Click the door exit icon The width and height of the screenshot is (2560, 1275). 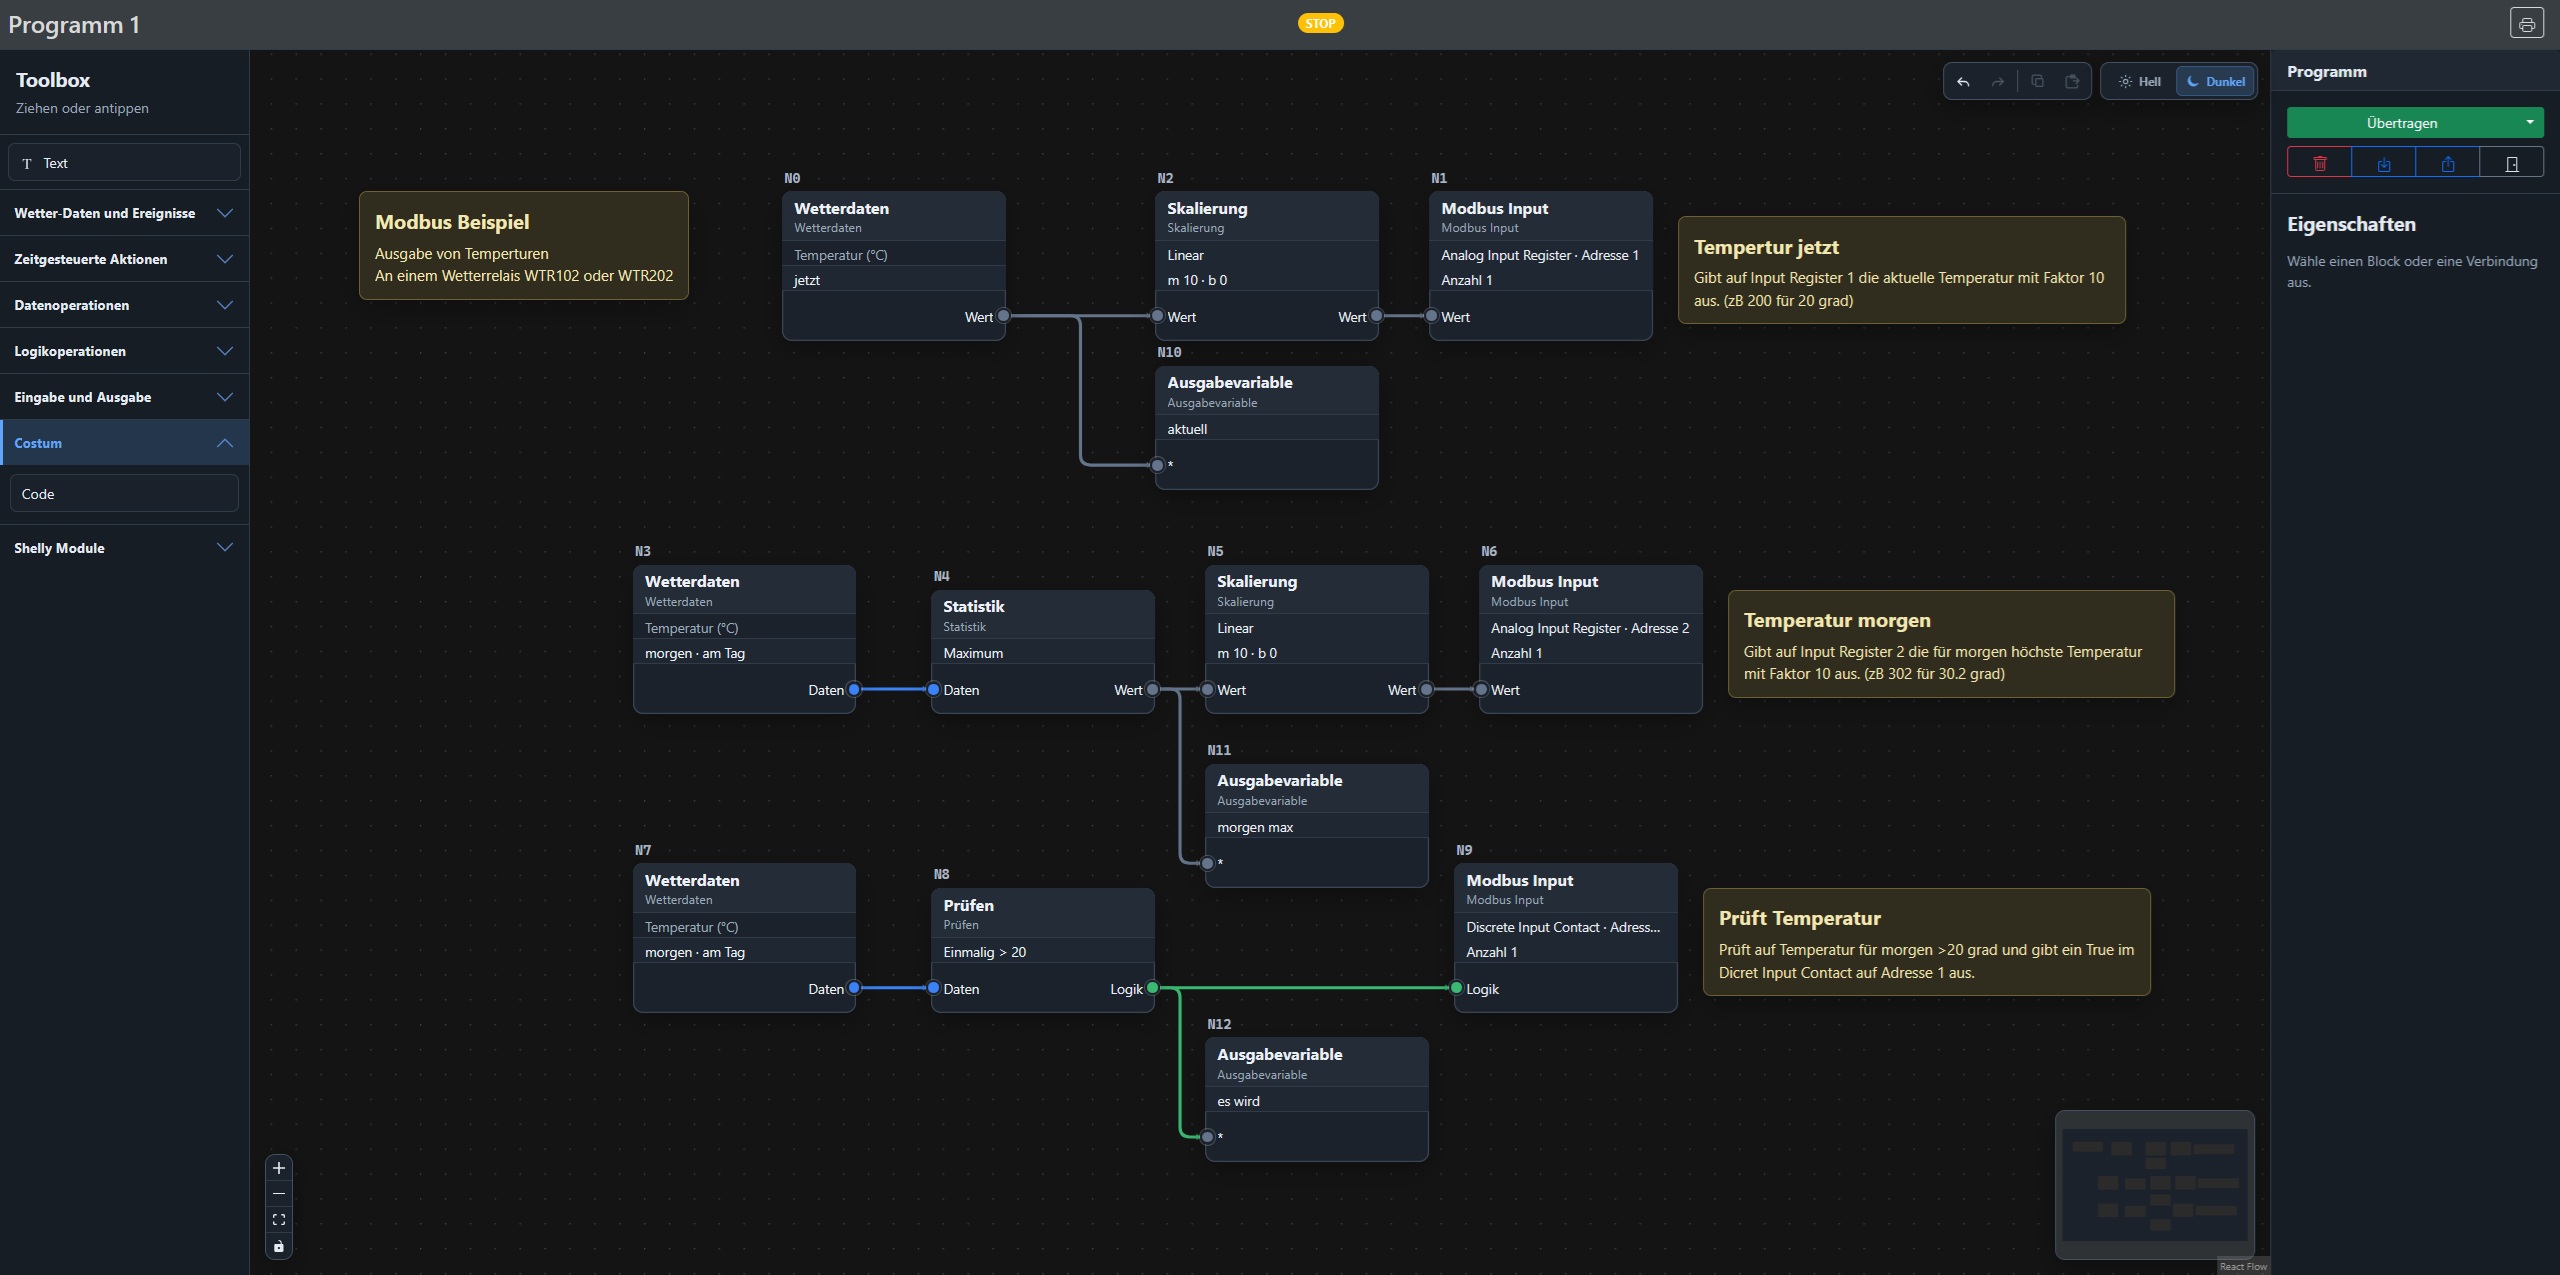coord(2512,163)
